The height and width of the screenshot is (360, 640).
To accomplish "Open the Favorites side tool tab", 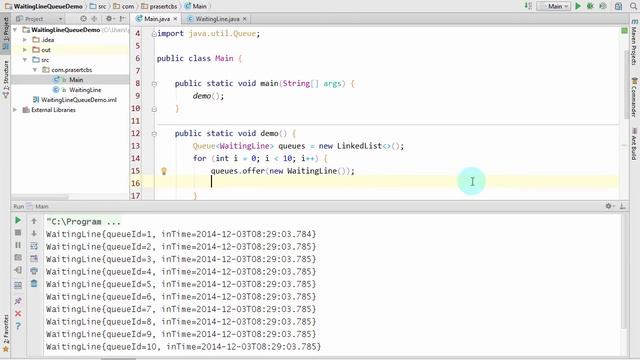I will pyautogui.click(x=6, y=333).
